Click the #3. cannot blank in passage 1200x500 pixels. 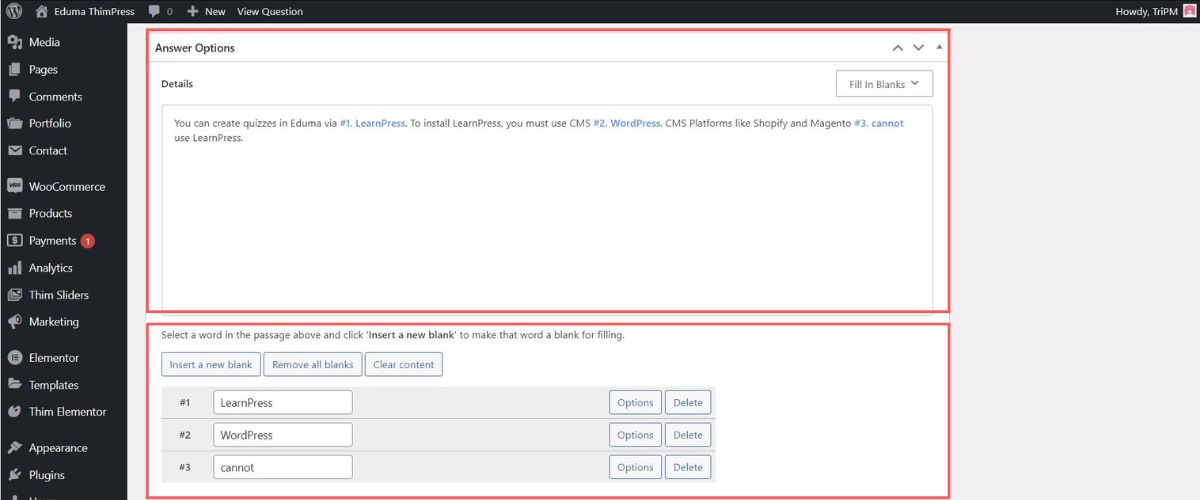click(879, 124)
